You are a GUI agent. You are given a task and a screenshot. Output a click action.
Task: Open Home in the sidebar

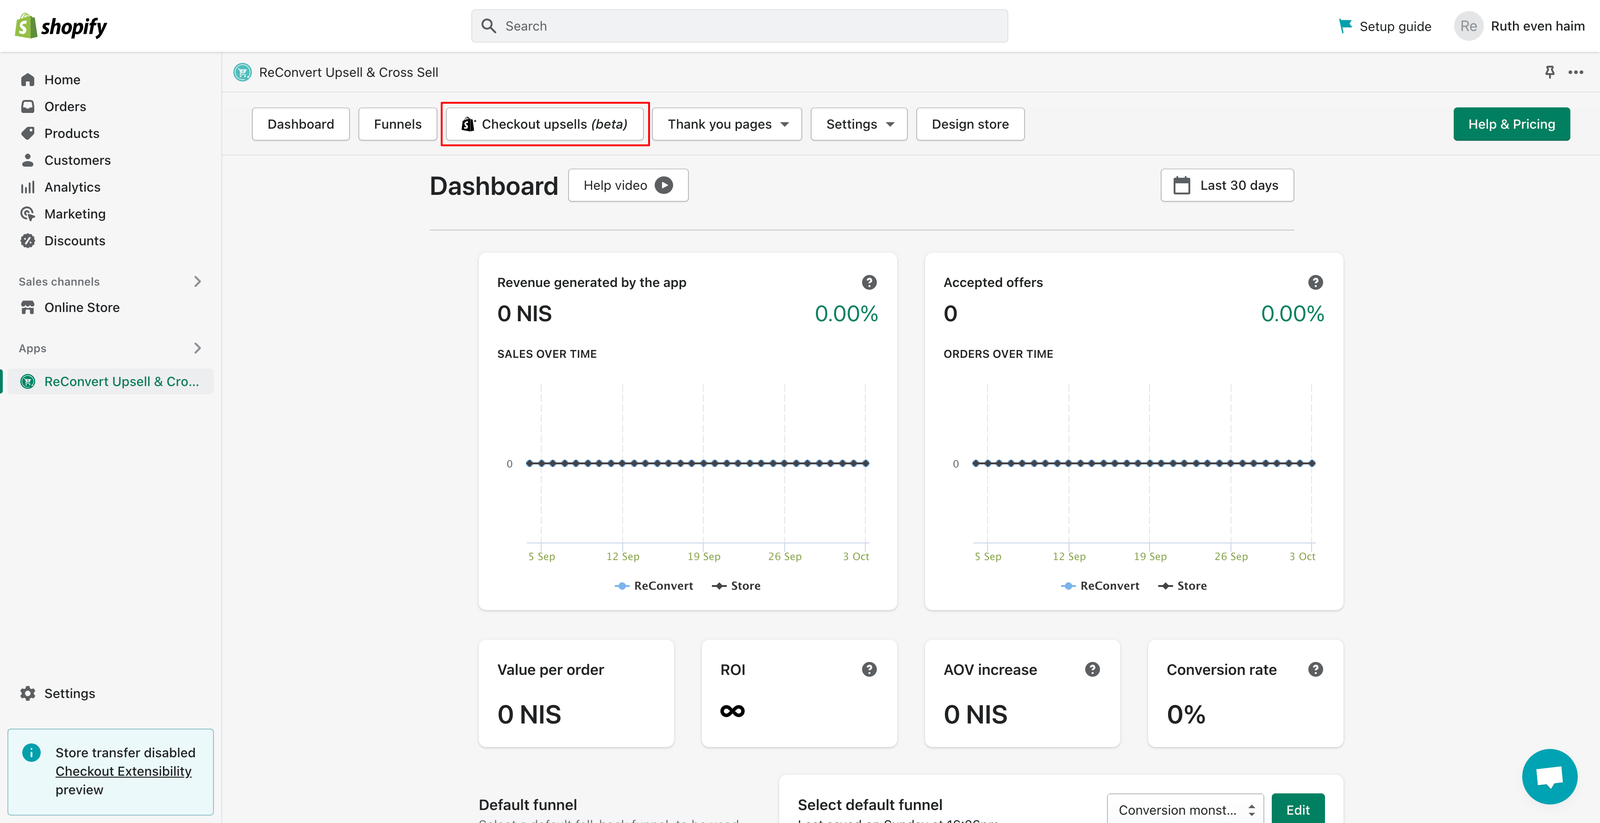tap(62, 80)
